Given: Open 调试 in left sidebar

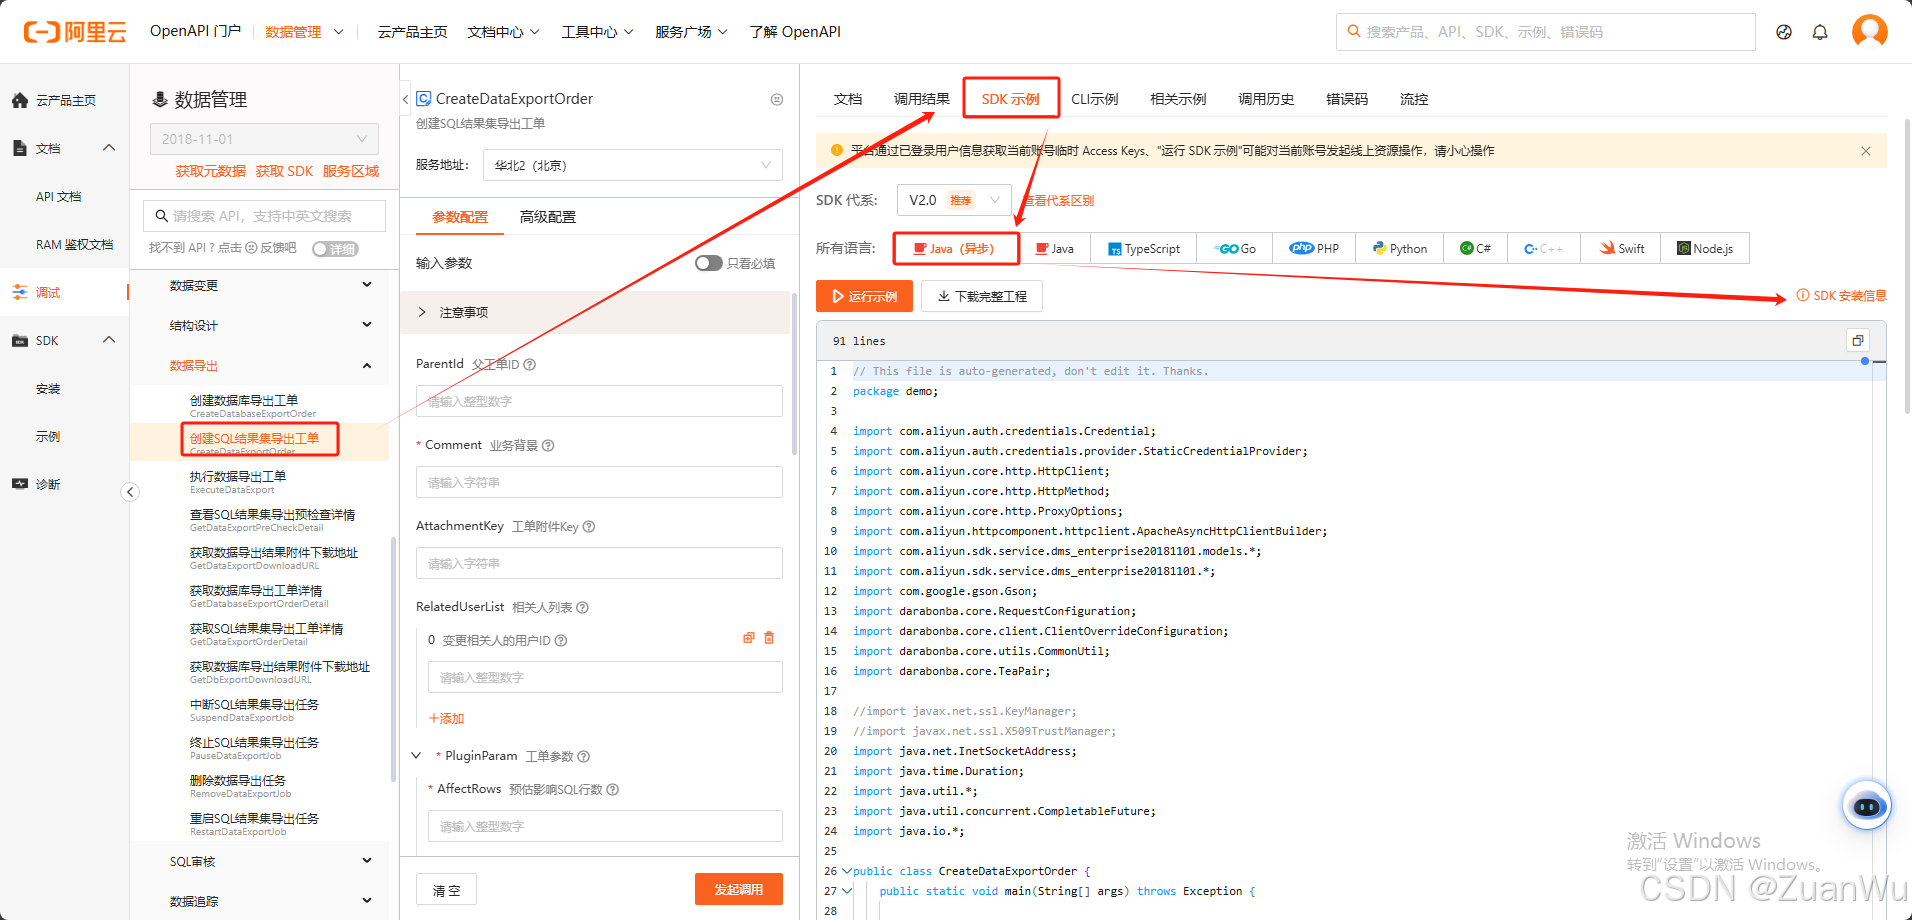Looking at the screenshot, I should [65, 292].
